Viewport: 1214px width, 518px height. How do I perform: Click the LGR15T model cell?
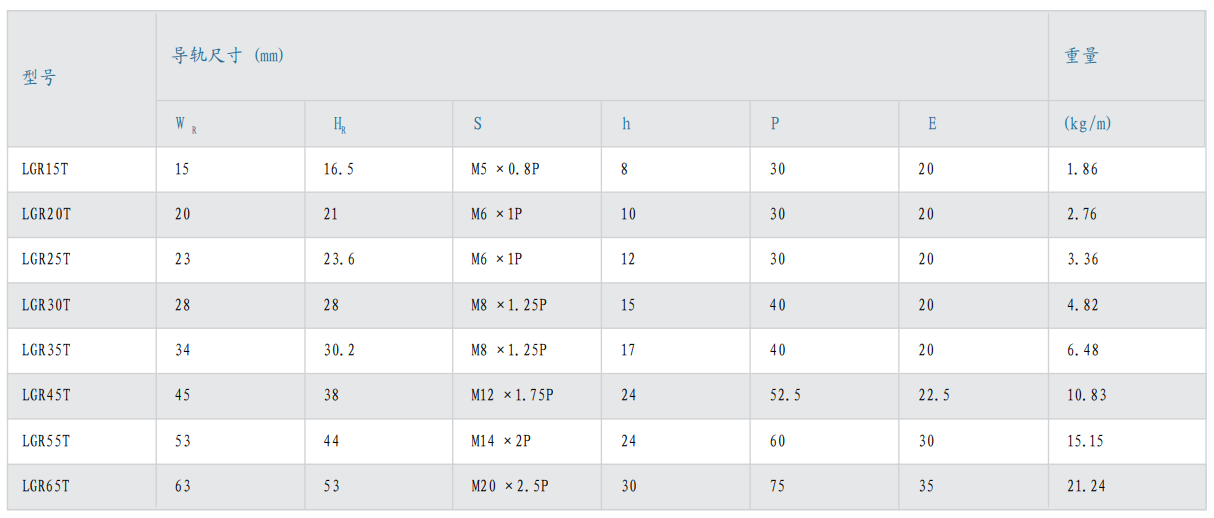46,169
